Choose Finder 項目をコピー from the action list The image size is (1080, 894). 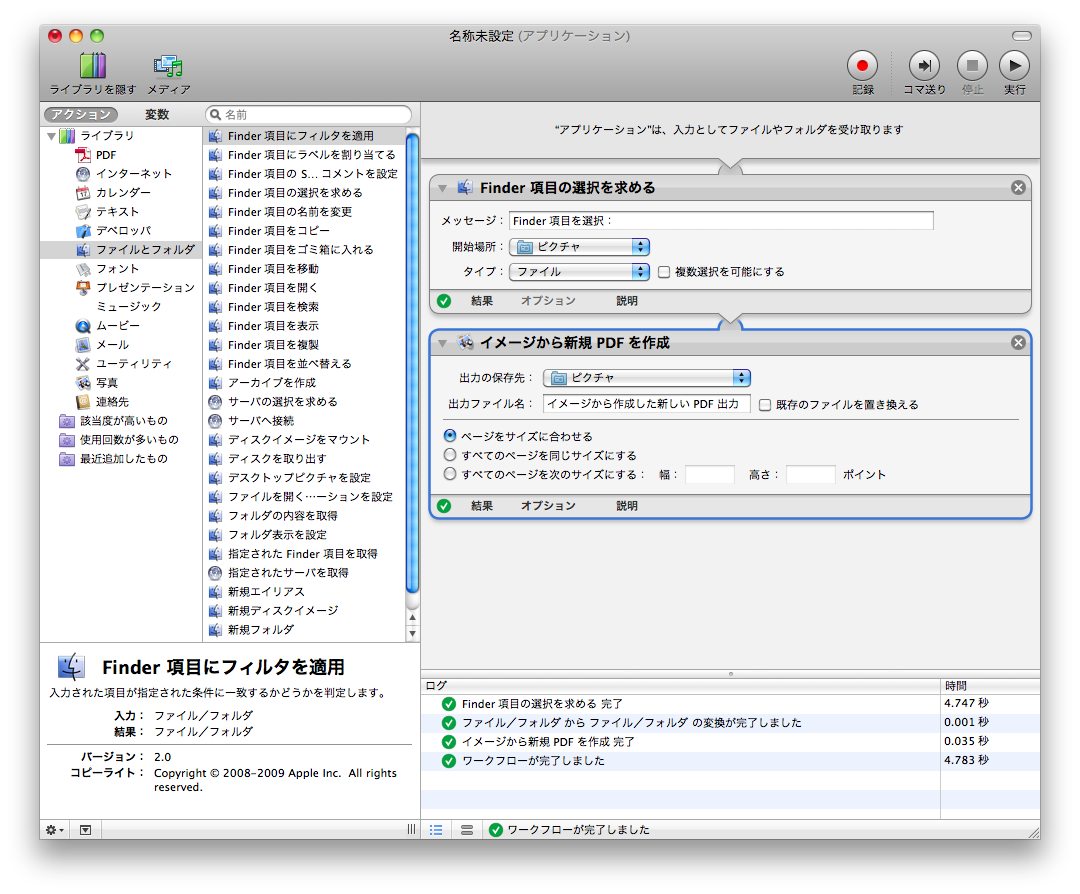click(x=278, y=231)
